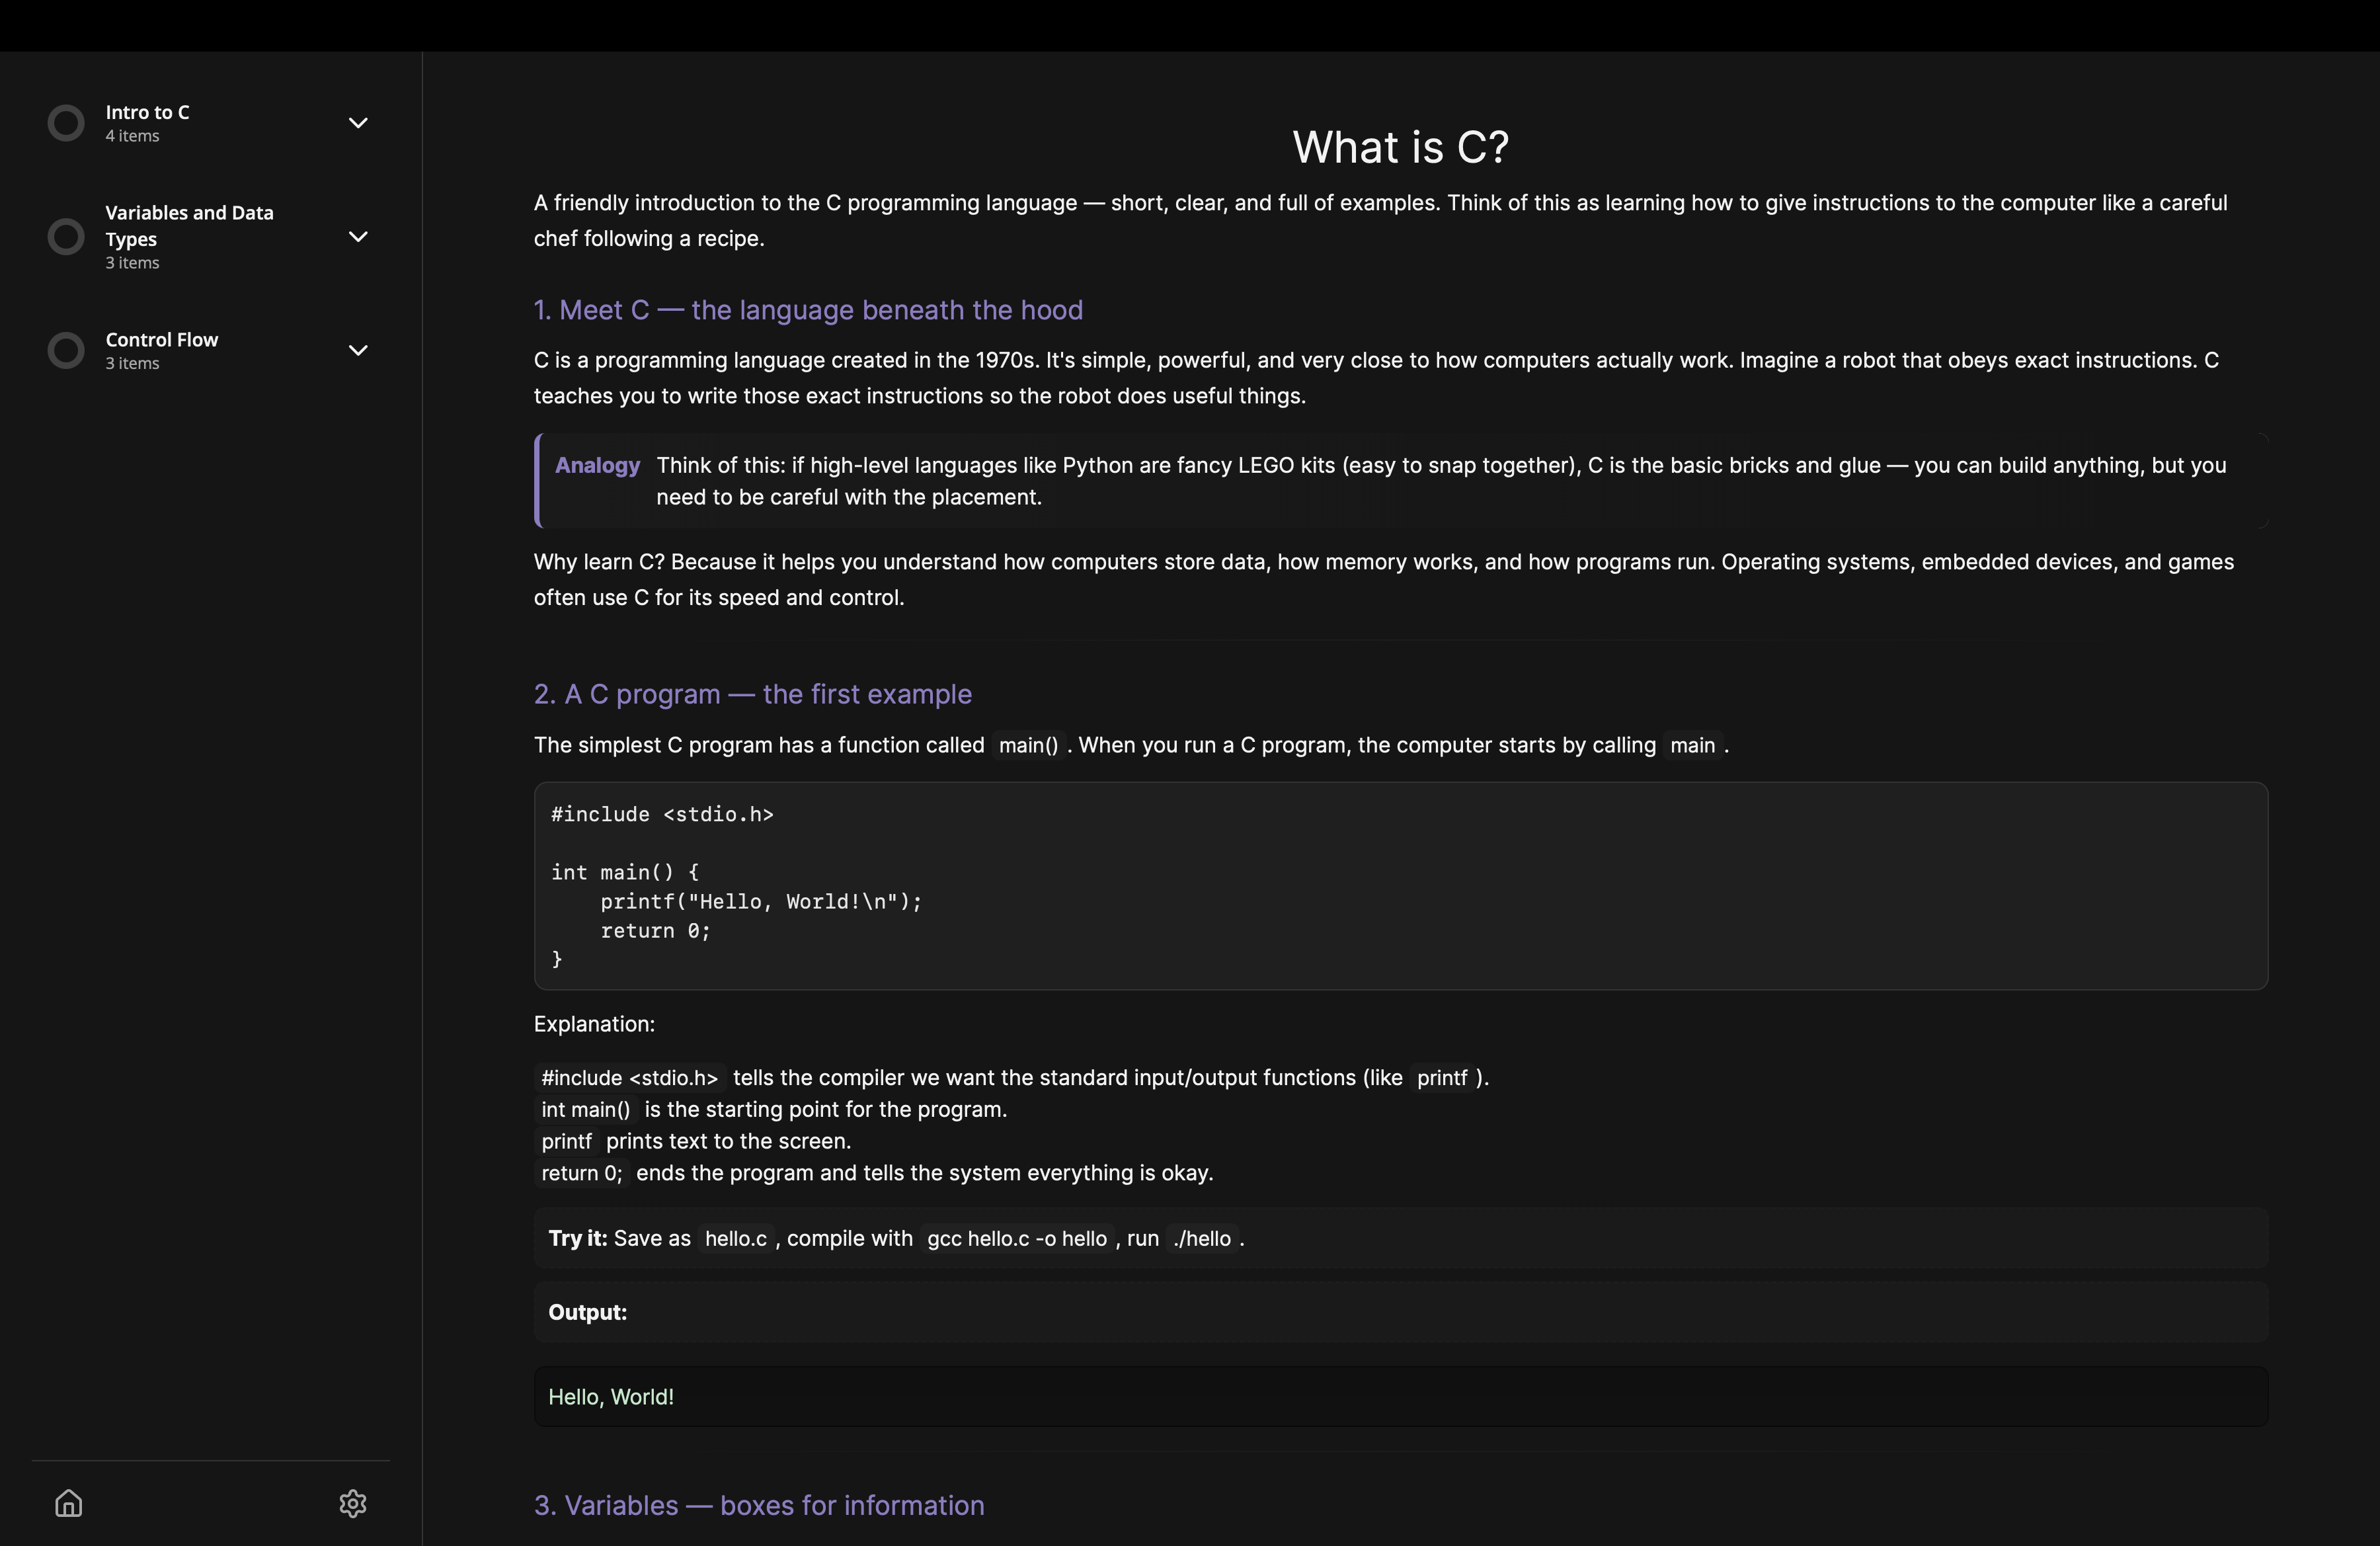Click inside the Hello World code block
Image resolution: width=2380 pixels, height=1546 pixels.
coord(1400,886)
